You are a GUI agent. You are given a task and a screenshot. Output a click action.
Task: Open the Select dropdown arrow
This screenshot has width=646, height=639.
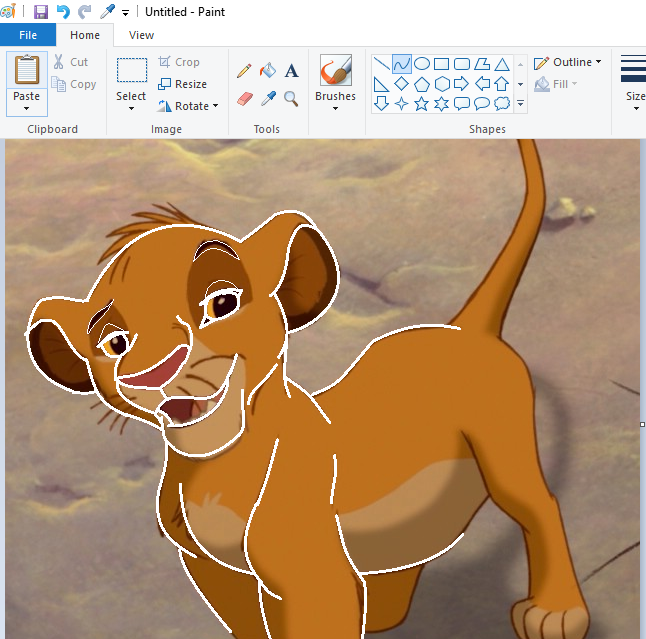pos(131,109)
